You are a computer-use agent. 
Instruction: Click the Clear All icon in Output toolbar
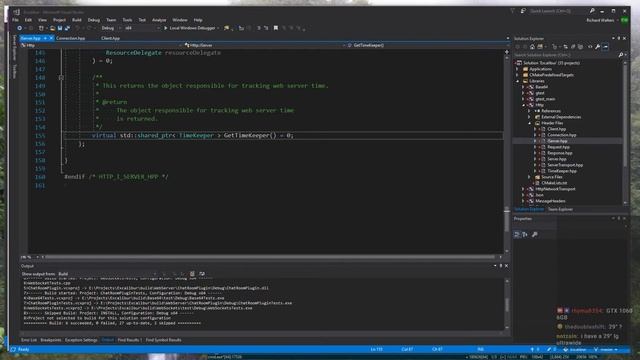coord(192,274)
